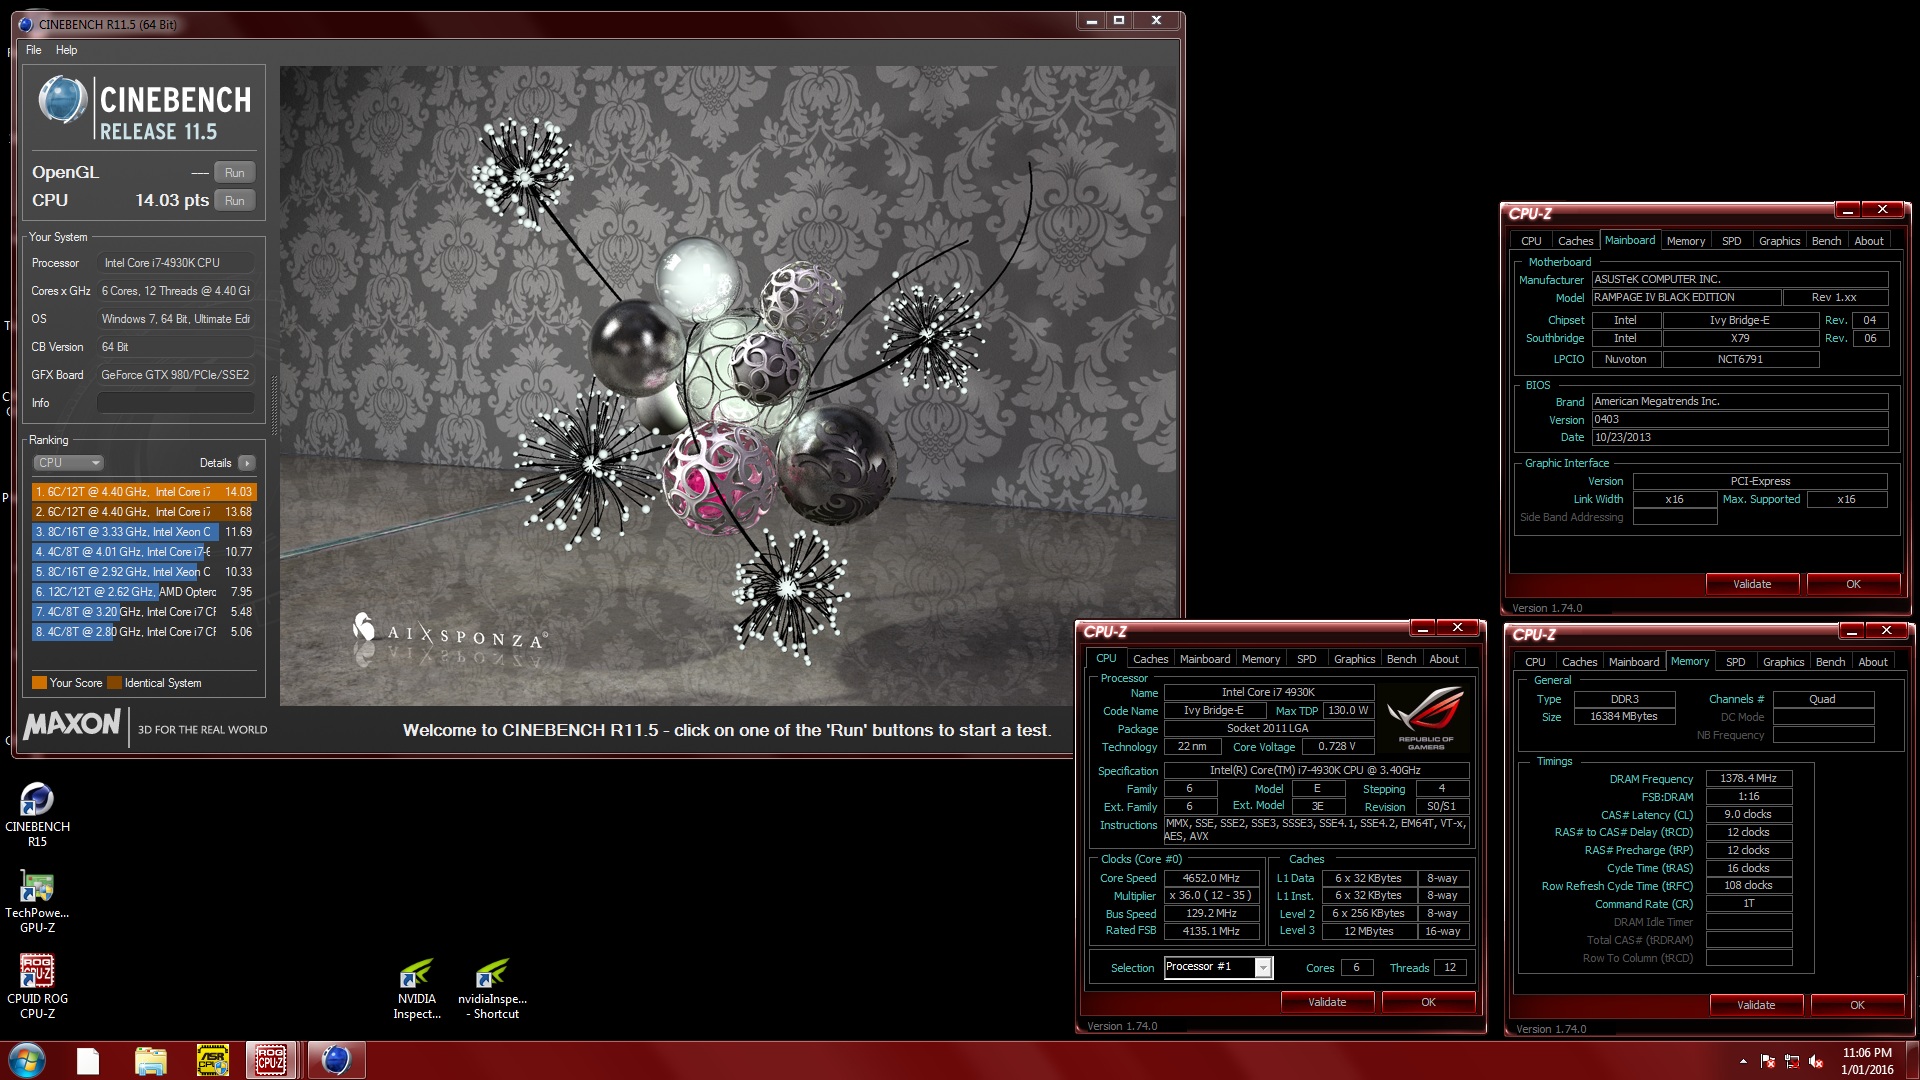Image resolution: width=1920 pixels, height=1080 pixels.
Task: Click the Threads count field showing 12
Action: pos(1450,967)
